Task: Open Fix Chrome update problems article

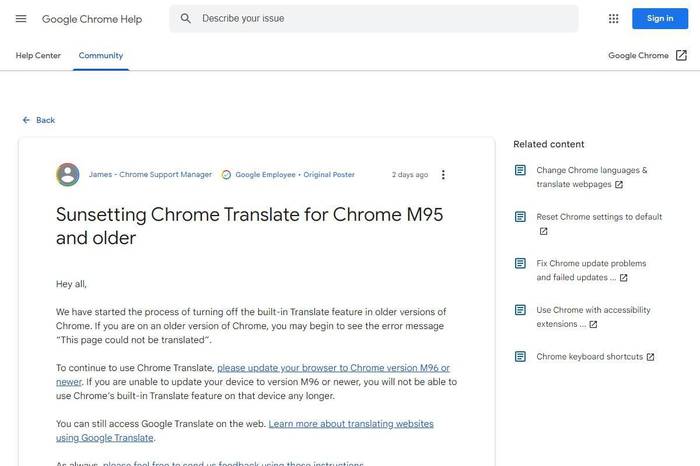Action: click(x=591, y=270)
